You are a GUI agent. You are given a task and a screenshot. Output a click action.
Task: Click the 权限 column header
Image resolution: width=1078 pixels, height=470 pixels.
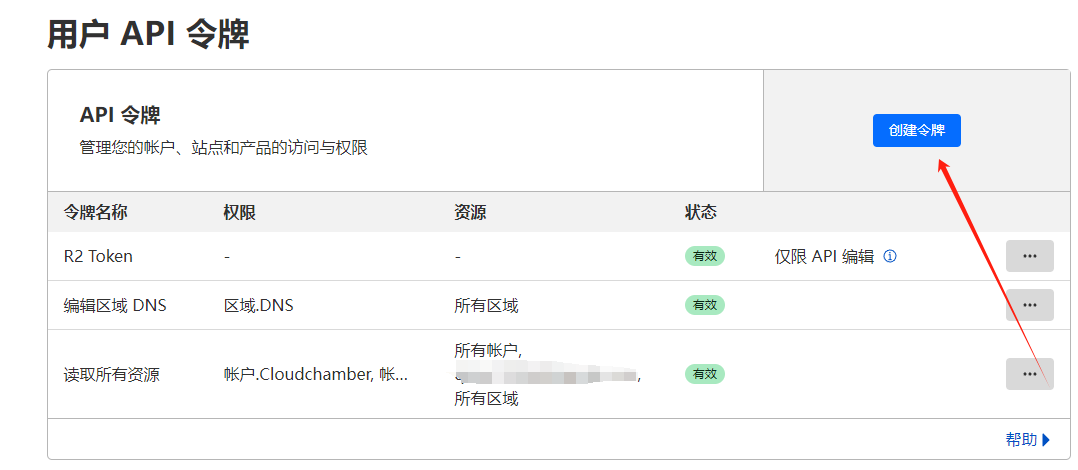[240, 212]
